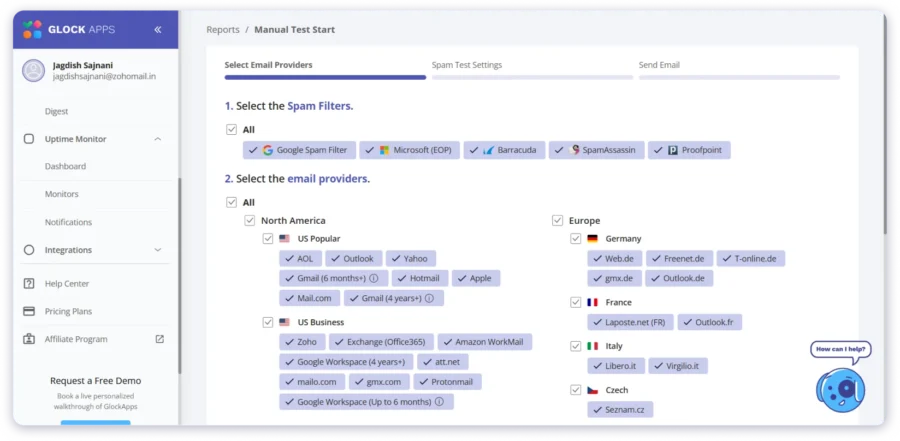Click the Proofpoint logo icon
Screen dimensions: 900x441
(673, 150)
